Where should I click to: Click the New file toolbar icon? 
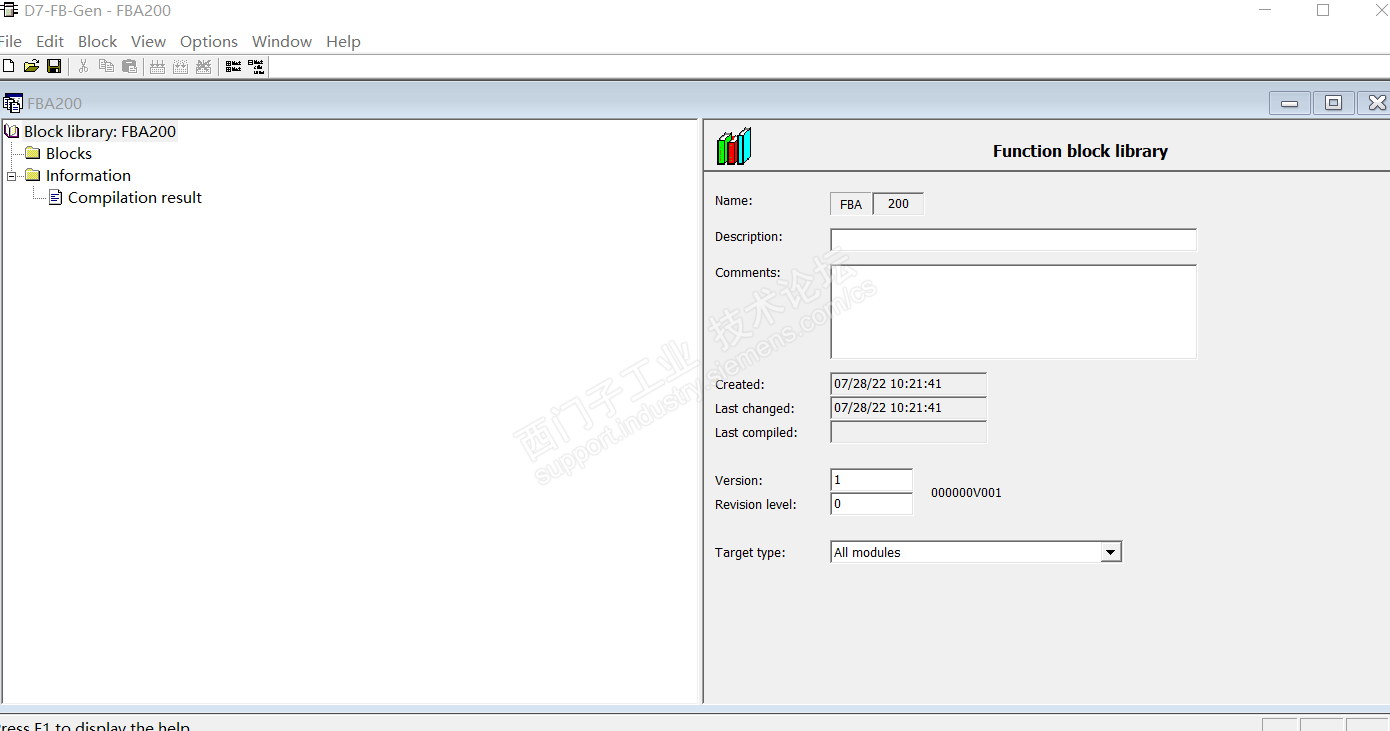9,66
